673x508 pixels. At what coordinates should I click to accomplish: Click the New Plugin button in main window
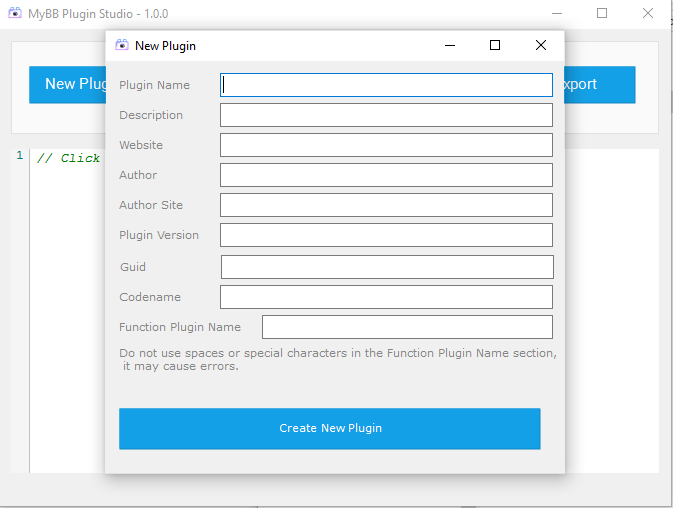67,85
